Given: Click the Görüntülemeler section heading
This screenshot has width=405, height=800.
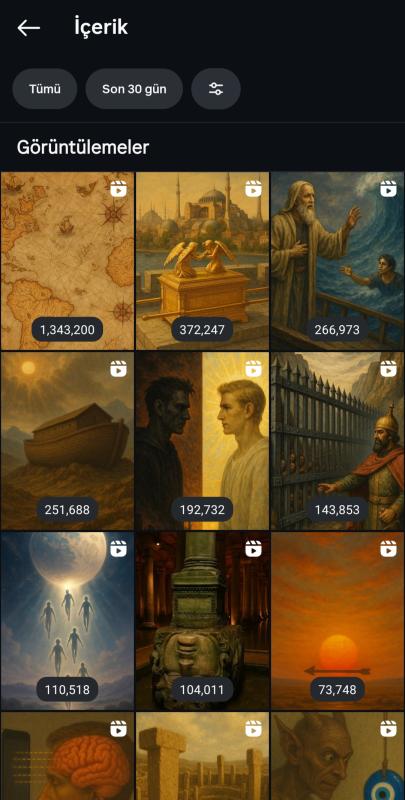Looking at the screenshot, I should coord(83,147).
